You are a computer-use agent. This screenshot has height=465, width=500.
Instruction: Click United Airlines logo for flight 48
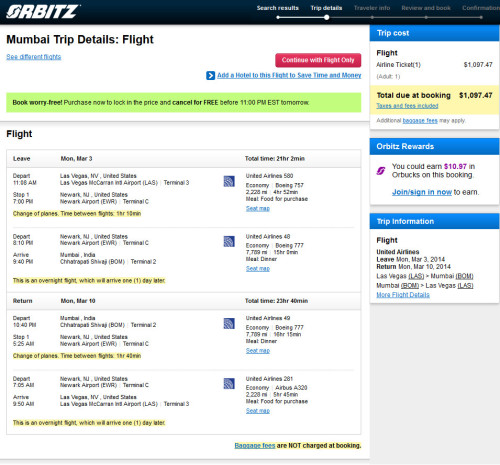(x=229, y=241)
